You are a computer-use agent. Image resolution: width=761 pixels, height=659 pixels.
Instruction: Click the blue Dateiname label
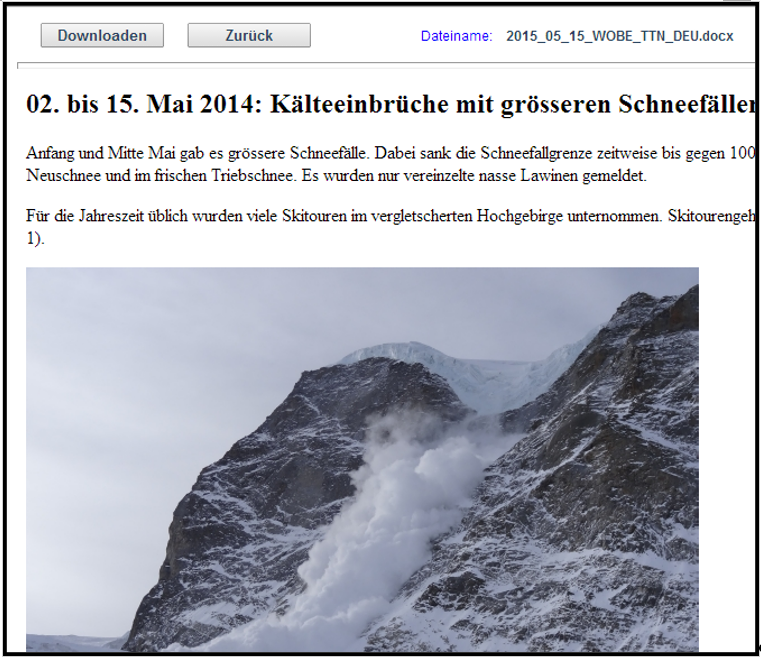[x=456, y=36]
